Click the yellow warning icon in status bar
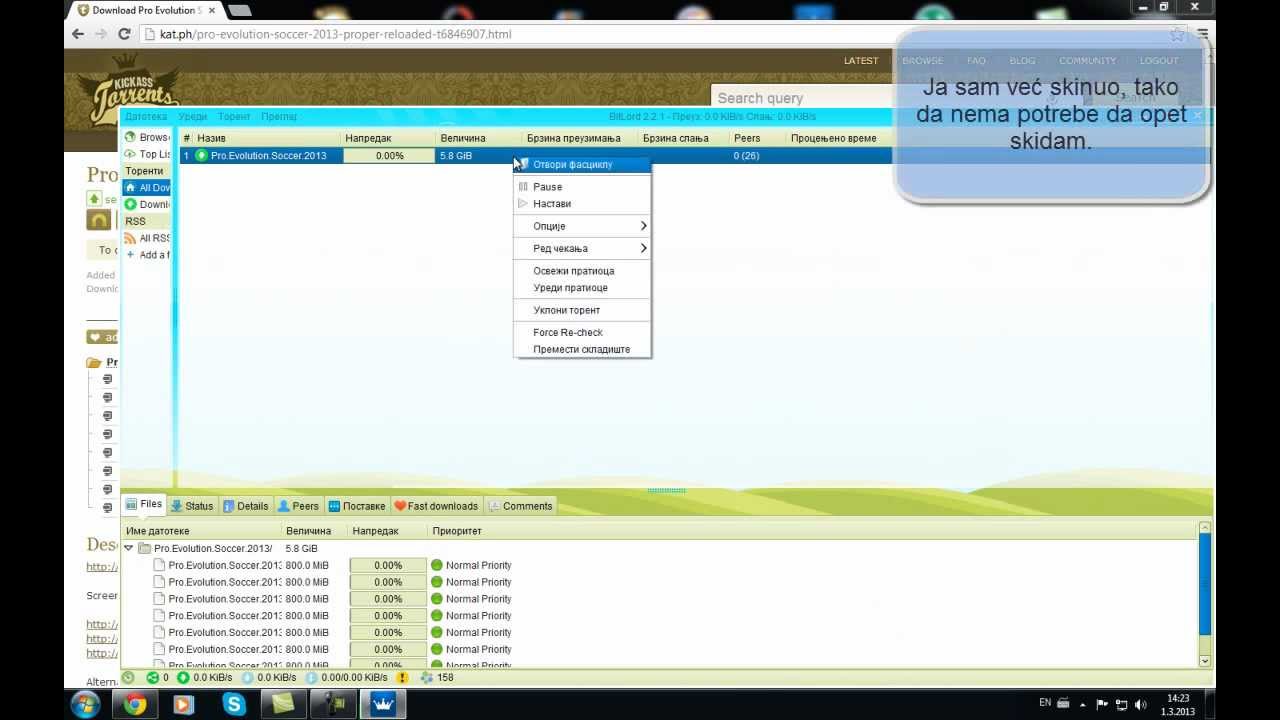This screenshot has width=1280, height=720. click(x=402, y=677)
